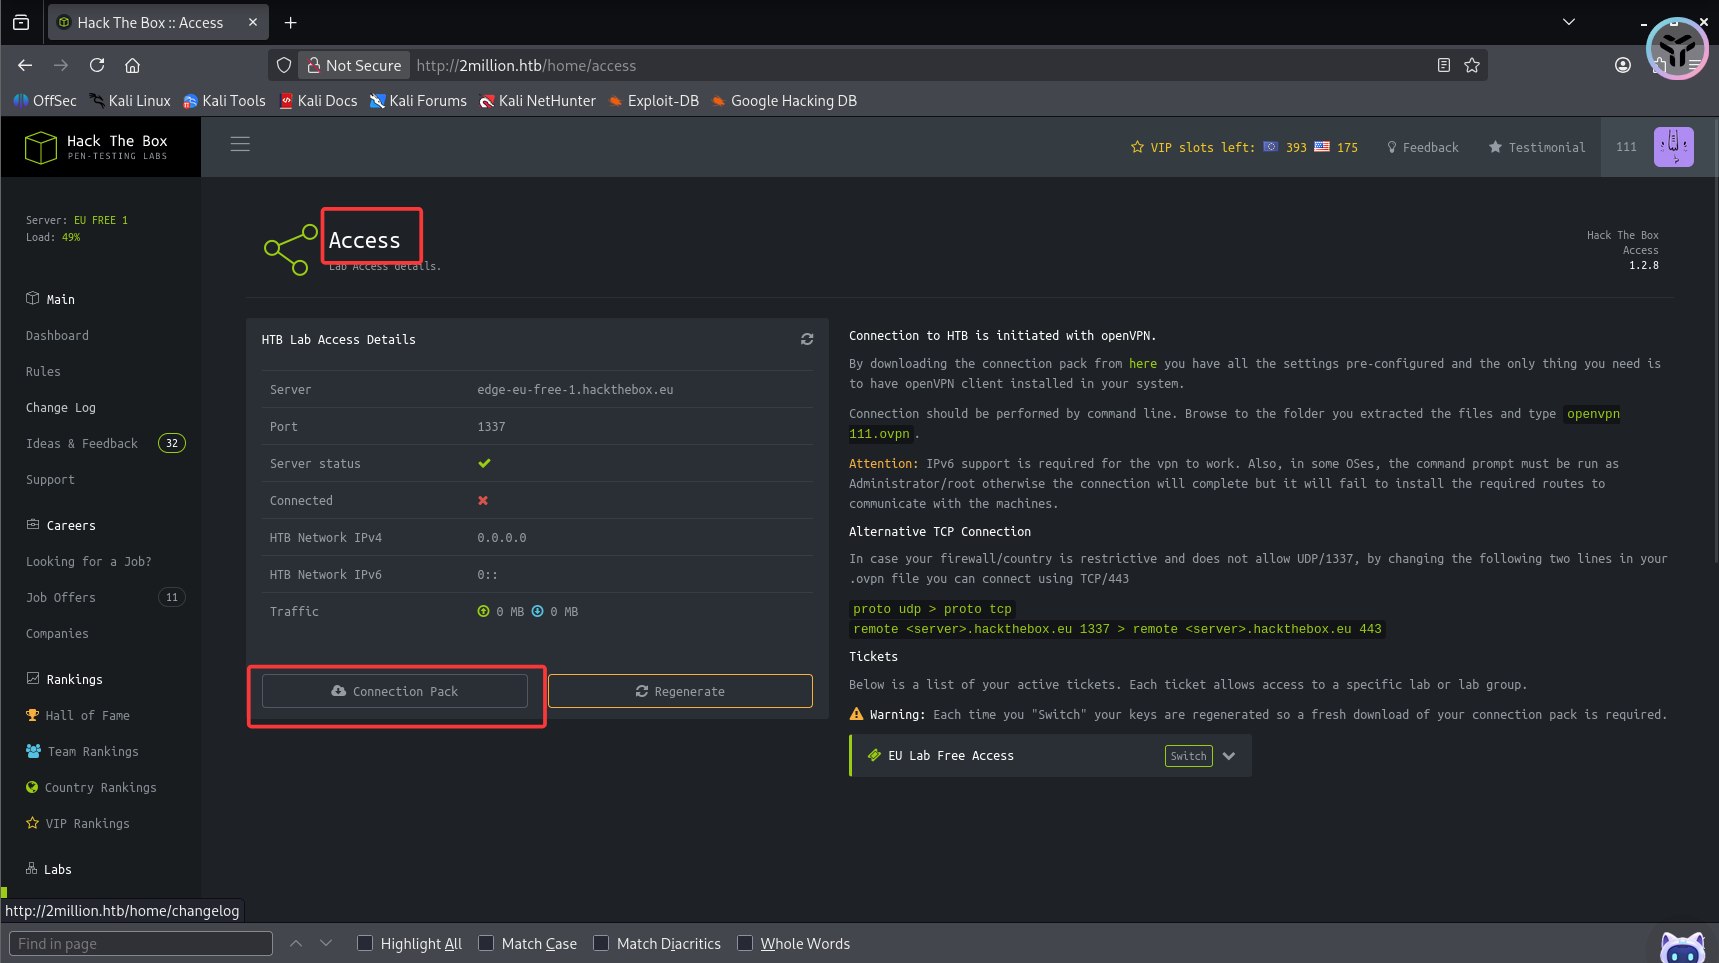1719x963 pixels.
Task: Jump to next find-in-page match arrow
Action: point(326,943)
